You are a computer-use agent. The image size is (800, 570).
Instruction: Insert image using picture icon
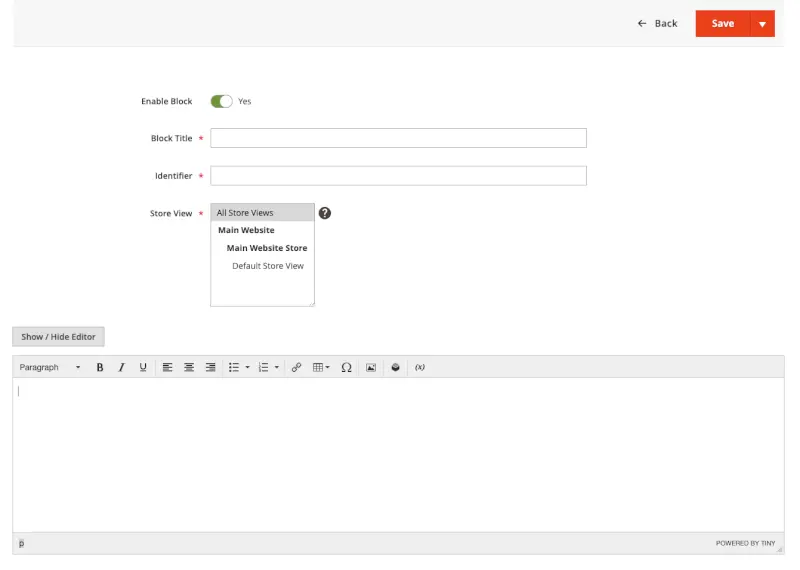(371, 367)
